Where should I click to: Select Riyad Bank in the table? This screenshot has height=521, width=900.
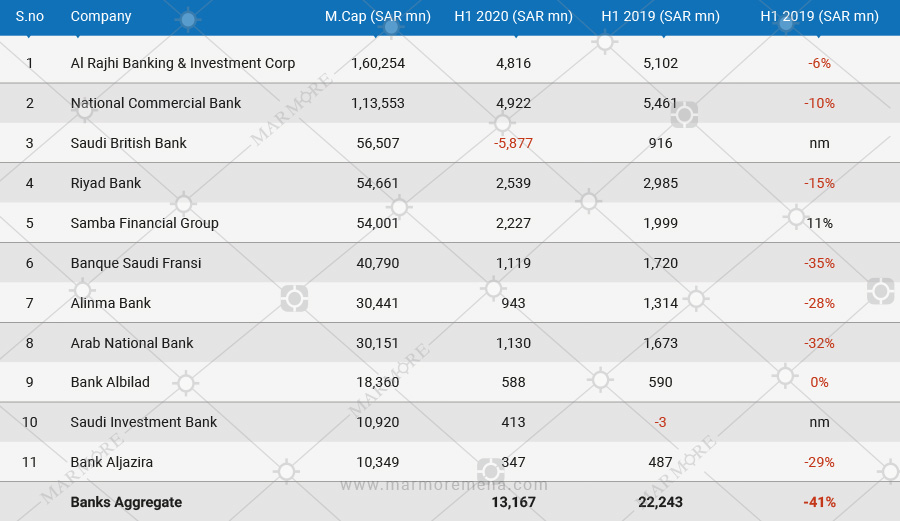106,183
